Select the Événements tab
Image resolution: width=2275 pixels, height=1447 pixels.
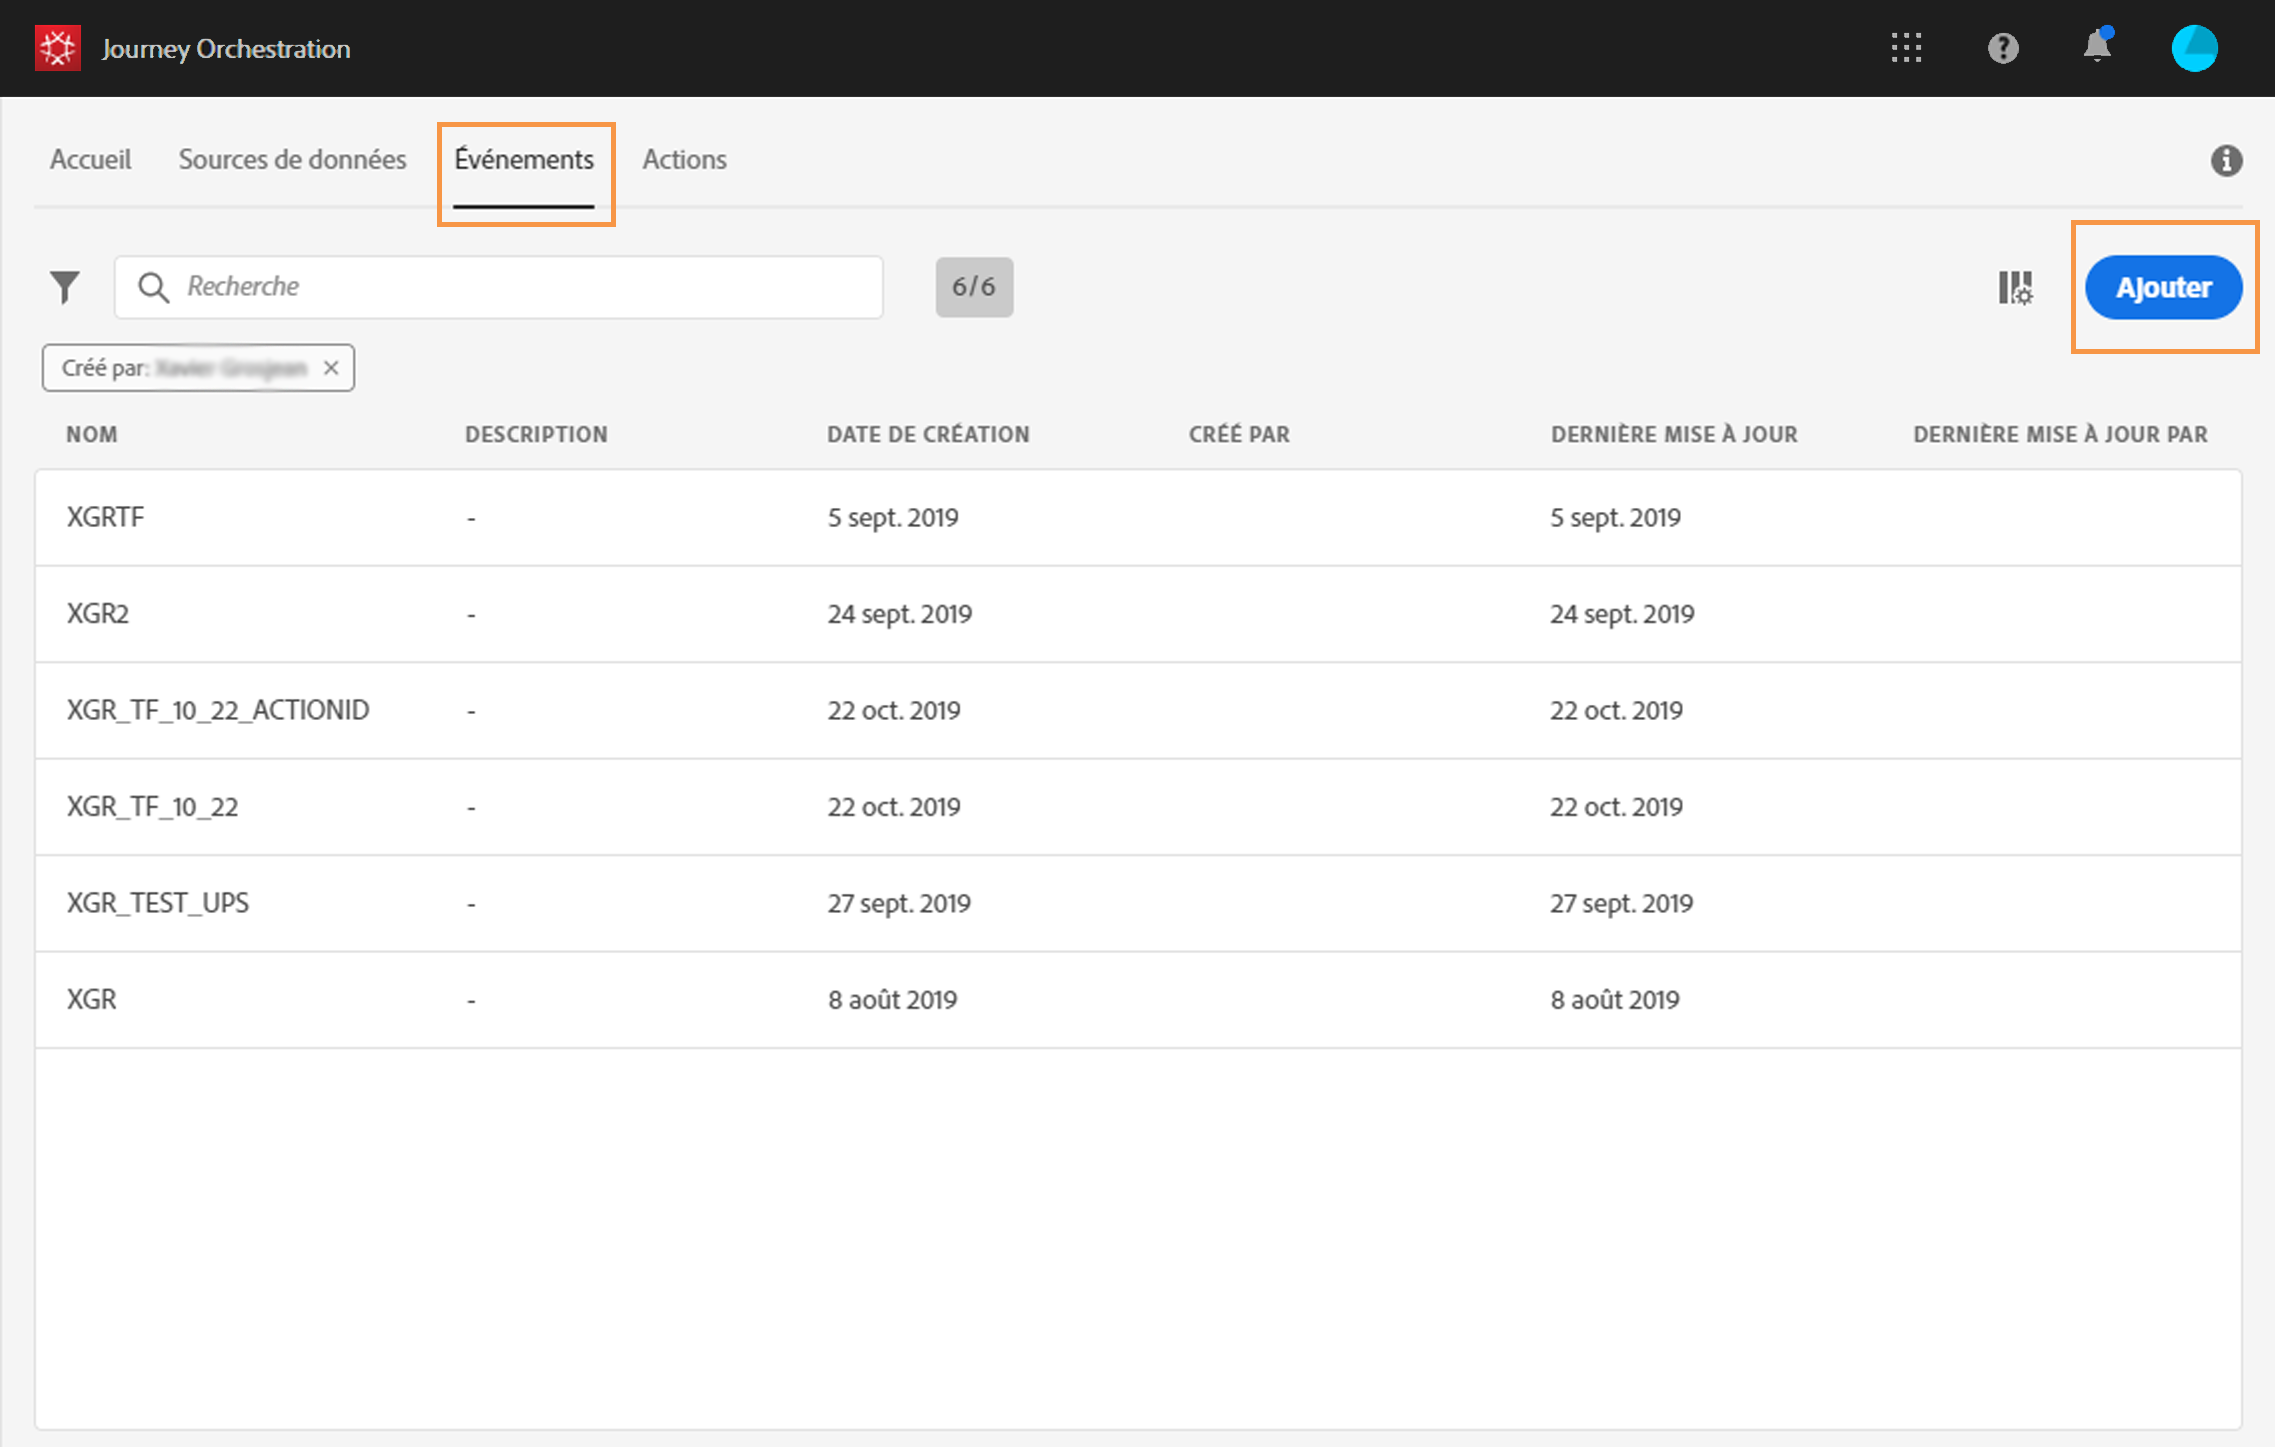(x=524, y=160)
